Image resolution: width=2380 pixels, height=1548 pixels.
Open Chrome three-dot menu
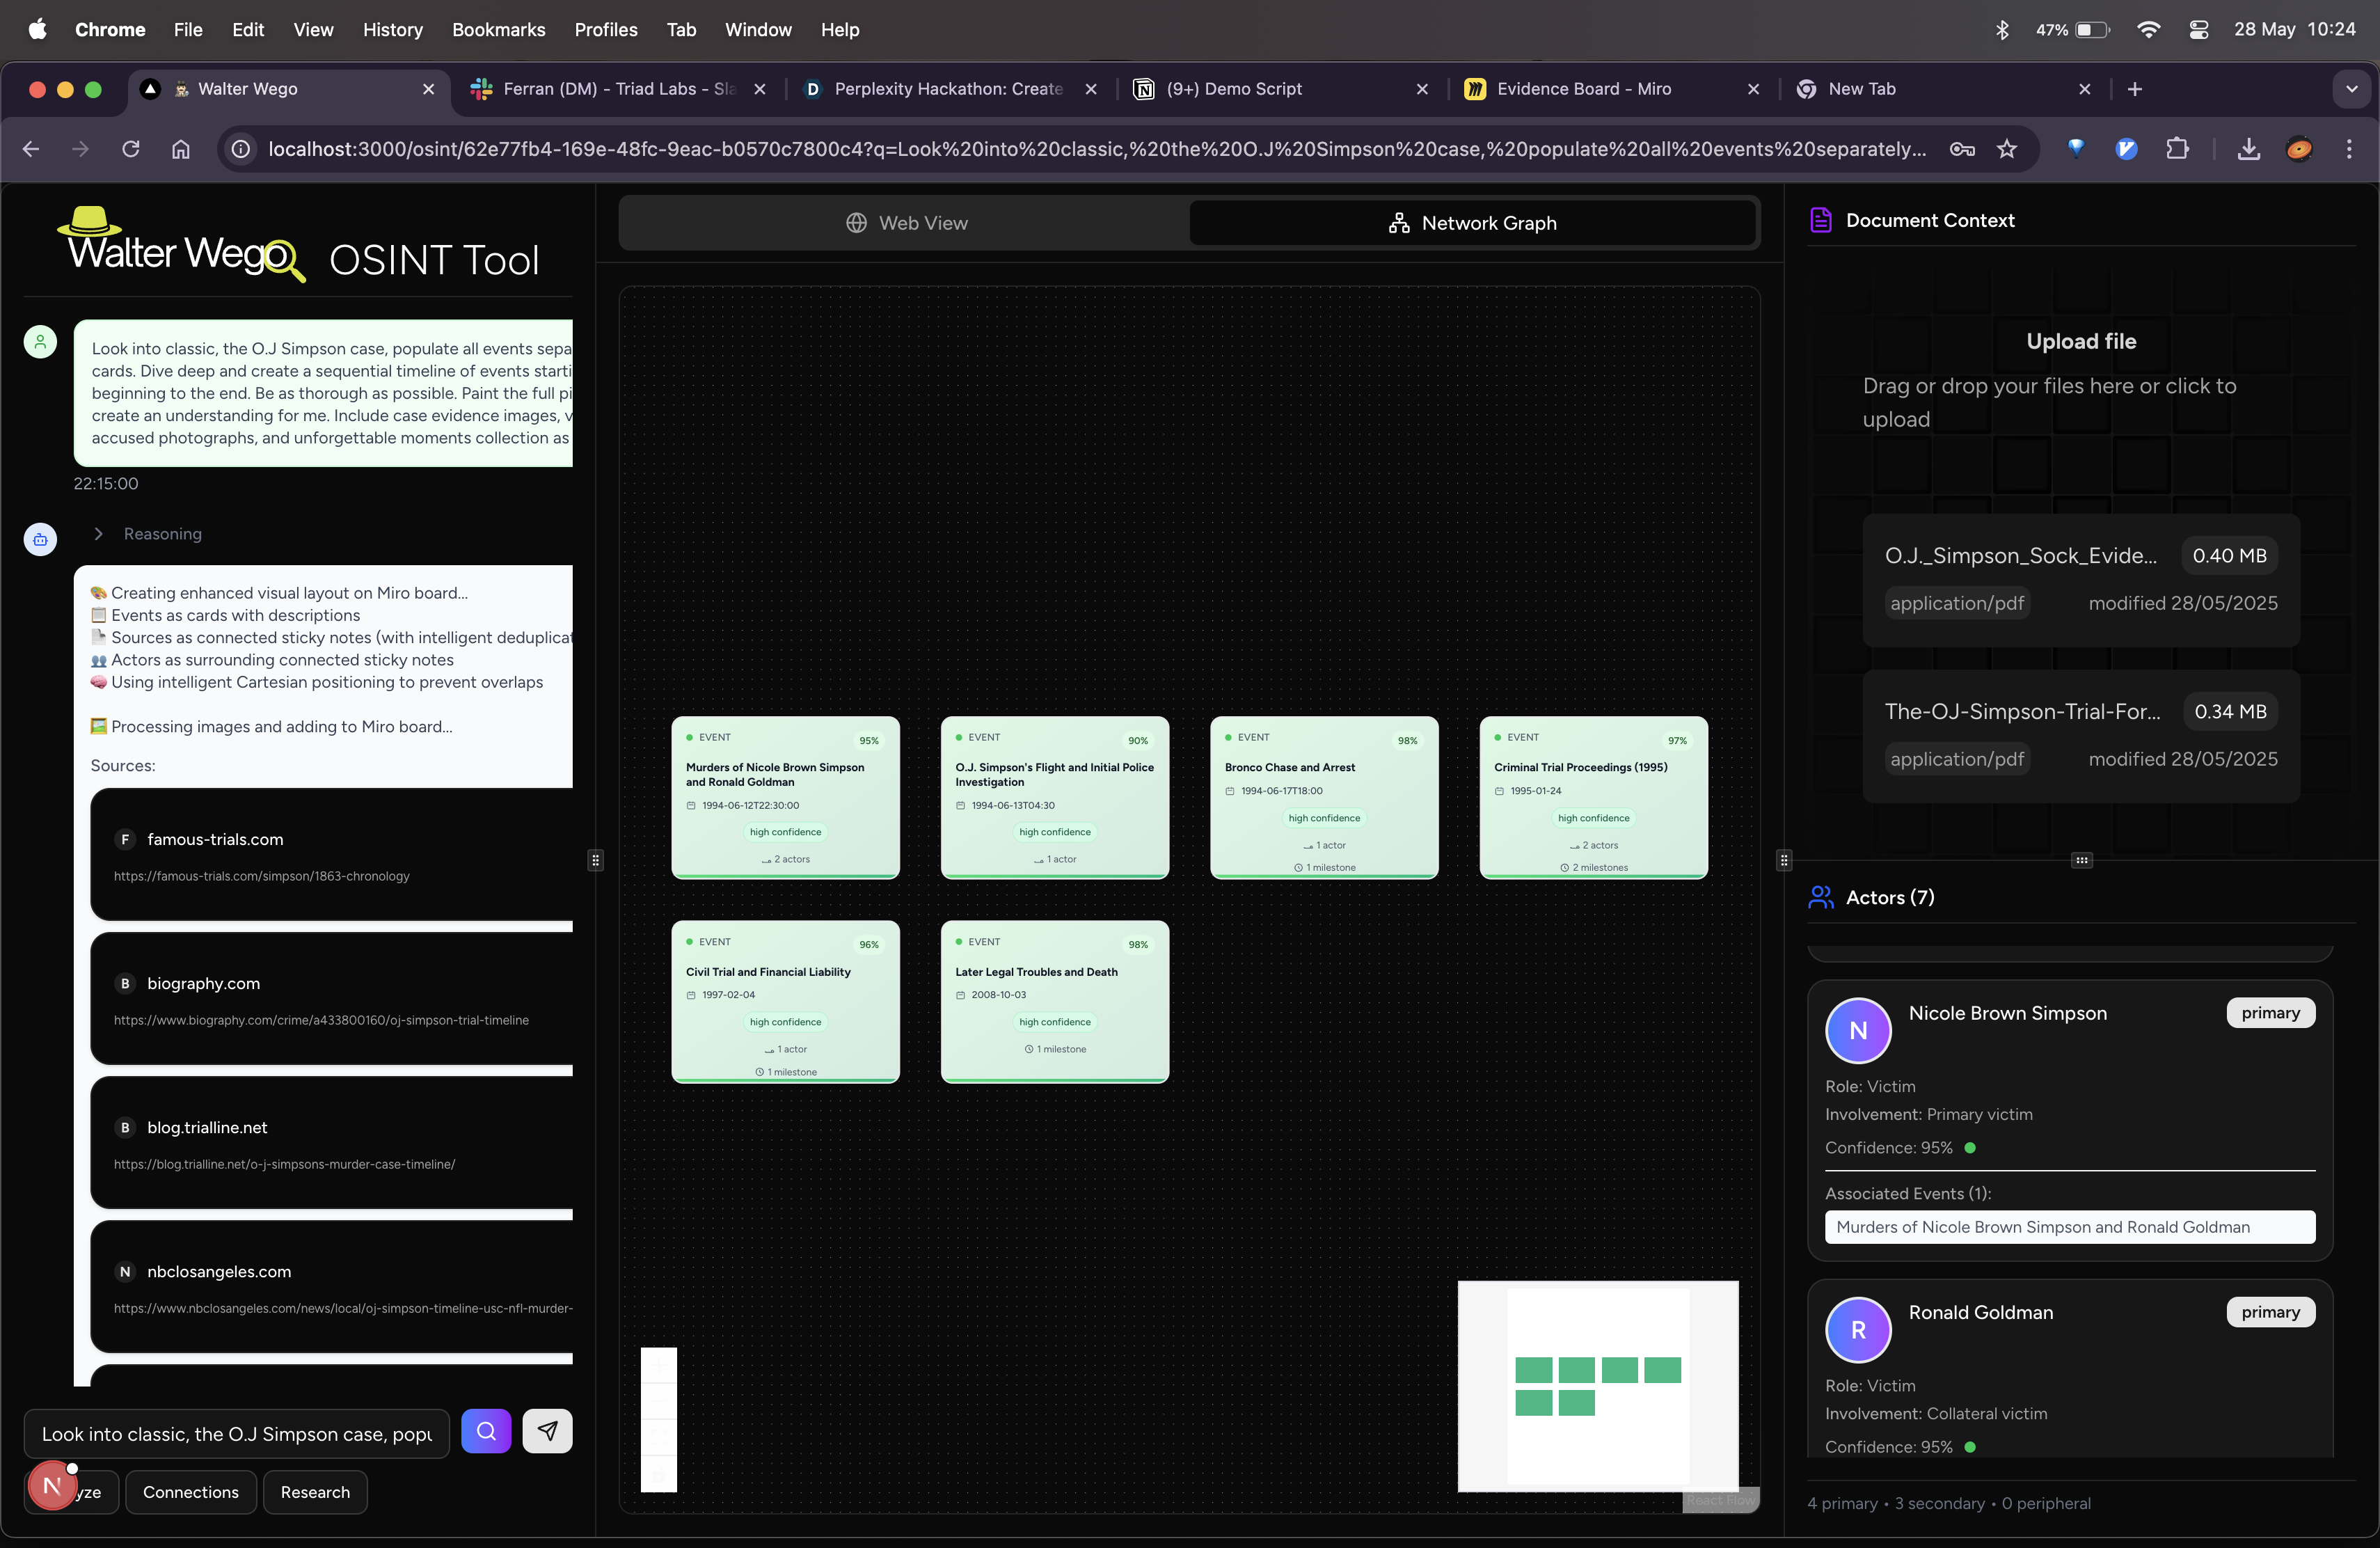(x=2349, y=149)
